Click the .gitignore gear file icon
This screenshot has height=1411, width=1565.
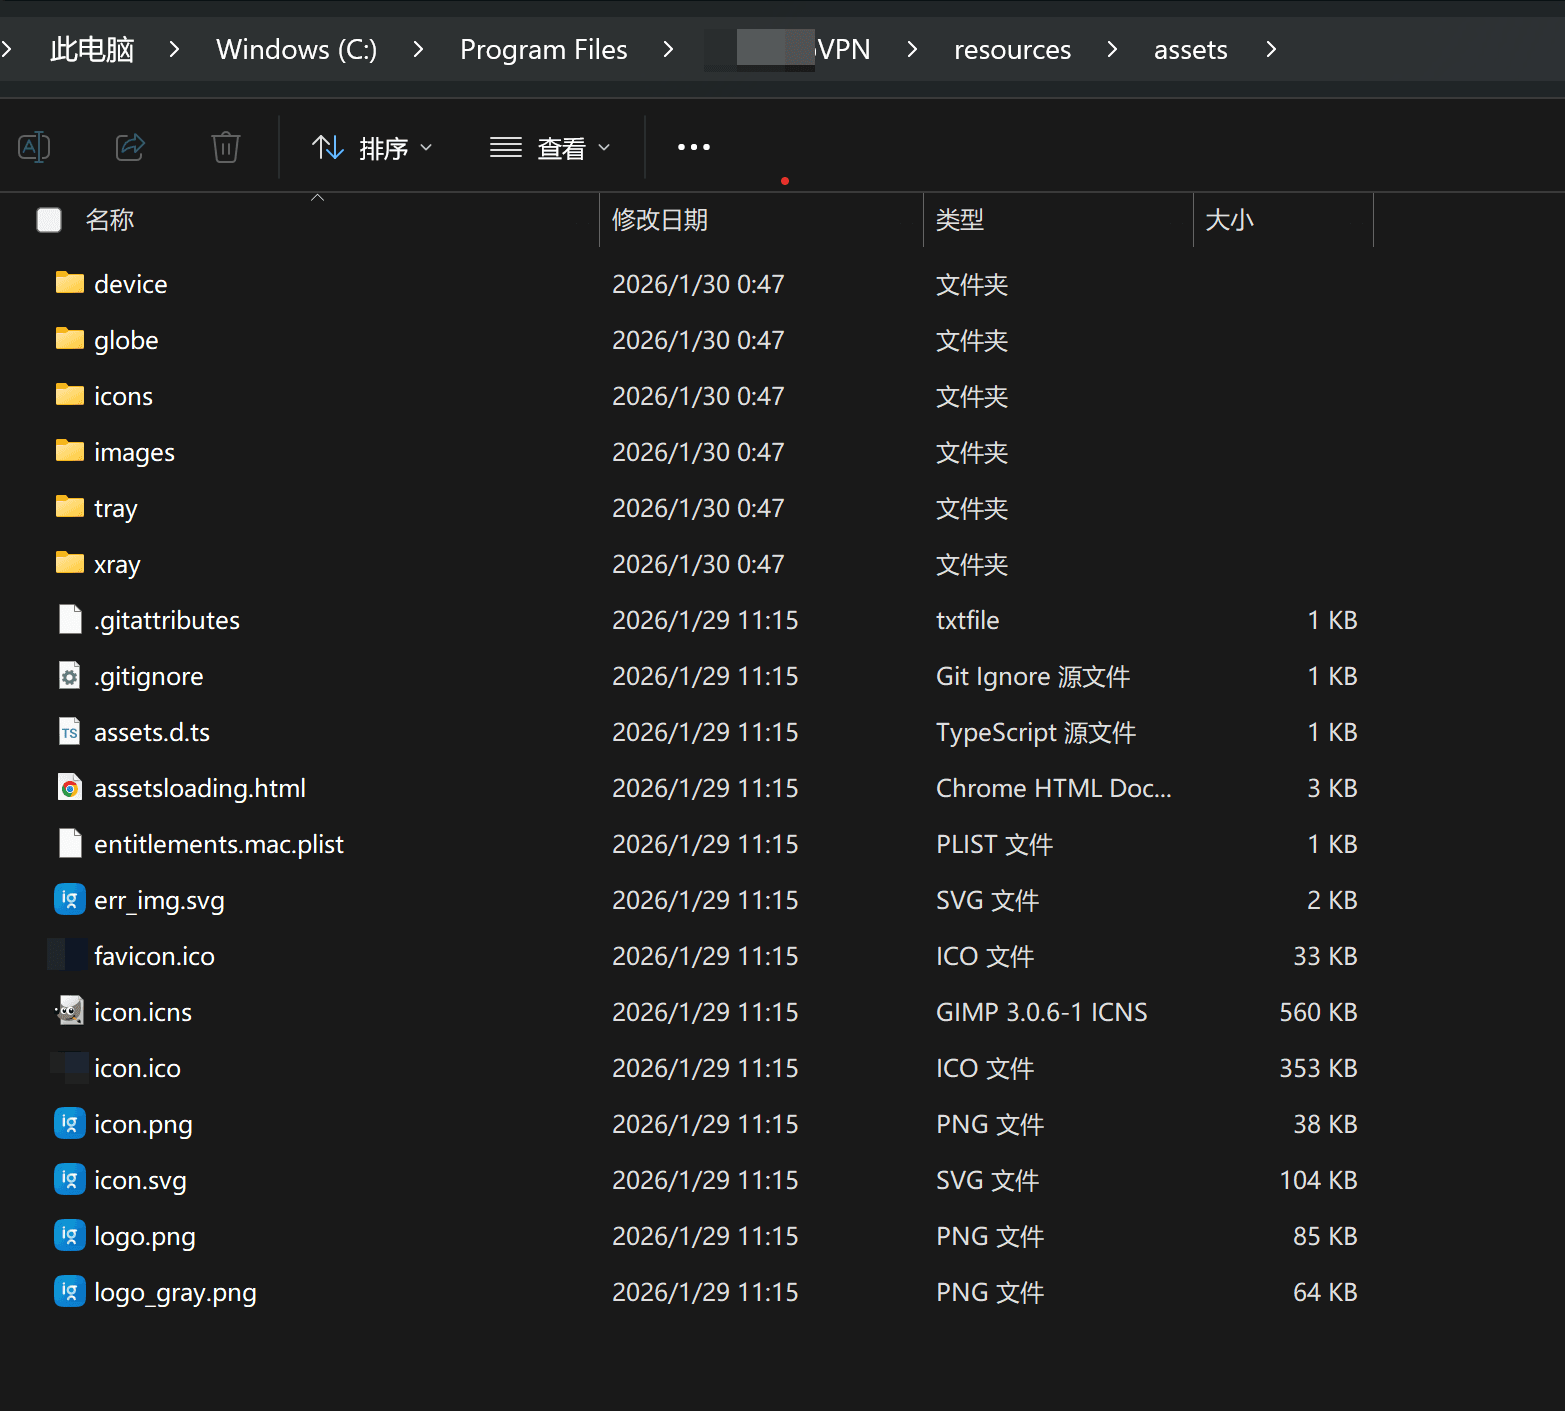click(70, 676)
